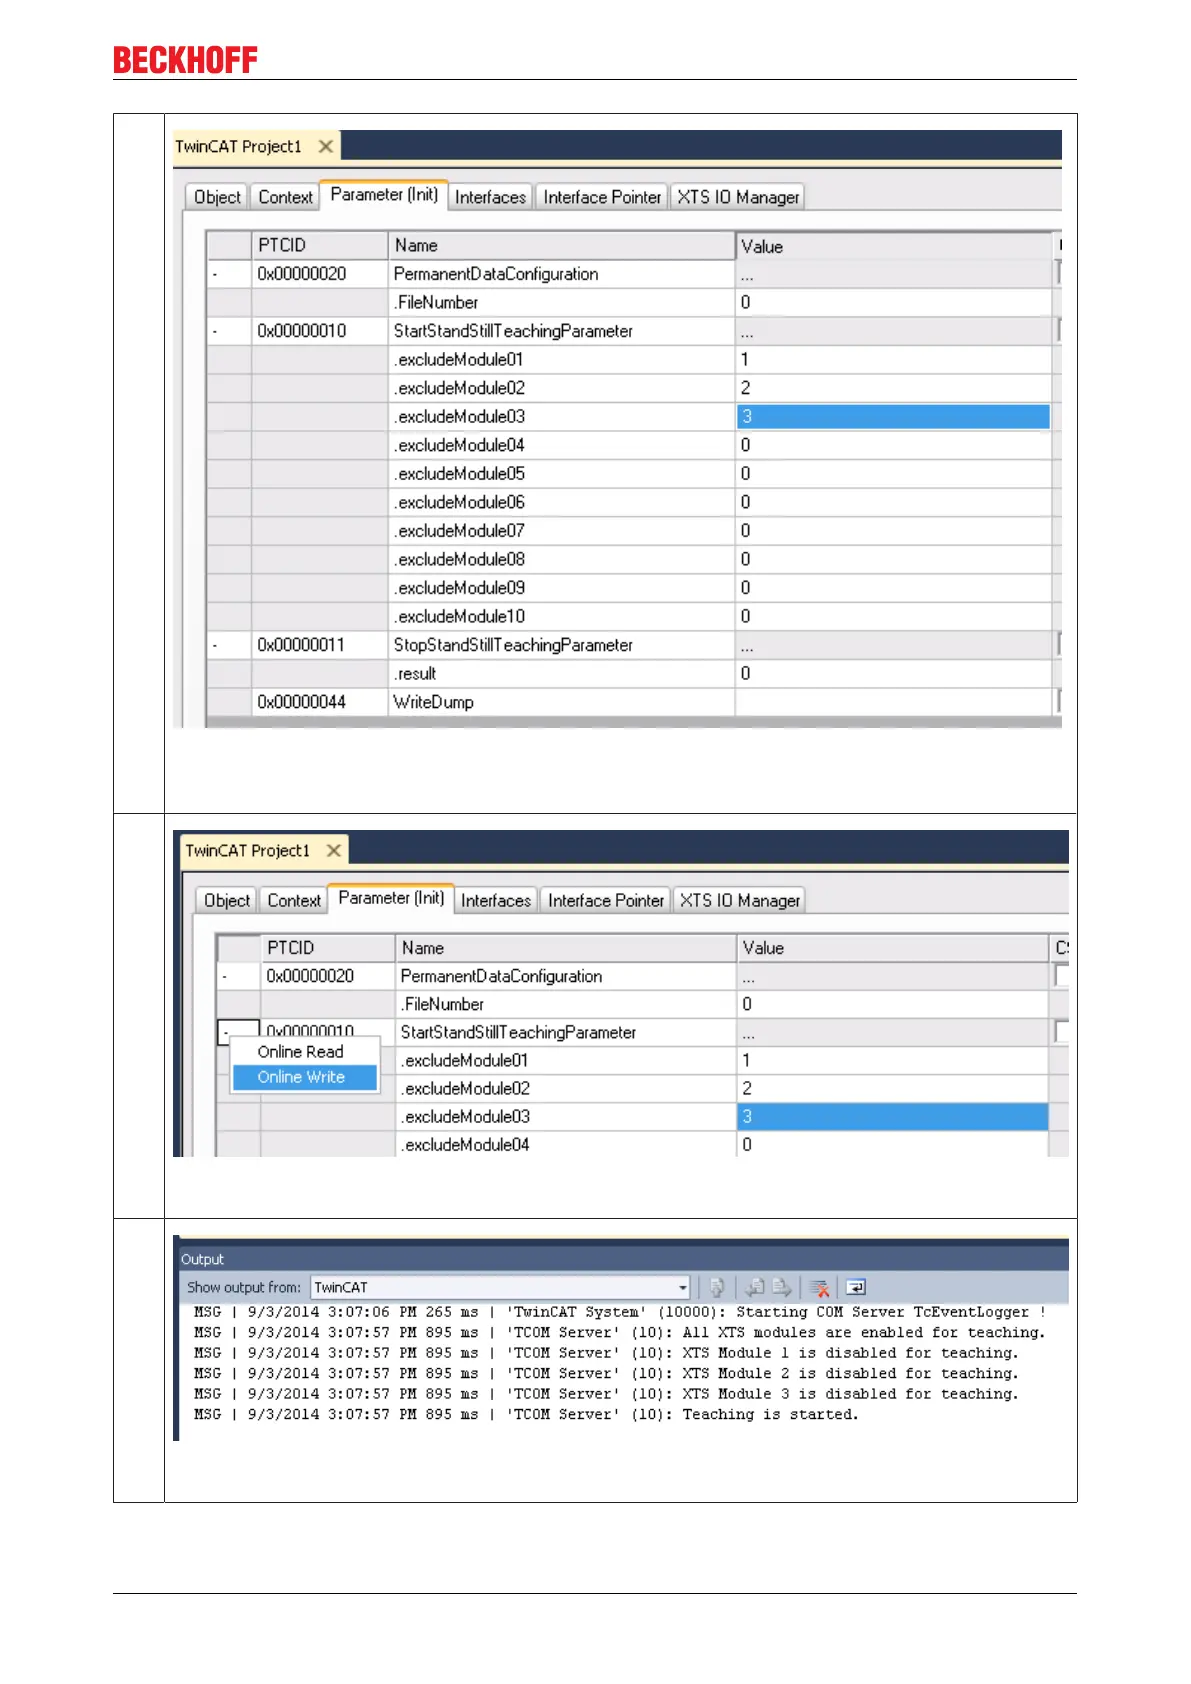Viewport: 1191px width, 1684px height.
Task: Open XTS IO Manager tab in middle window
Action: [x=740, y=900]
